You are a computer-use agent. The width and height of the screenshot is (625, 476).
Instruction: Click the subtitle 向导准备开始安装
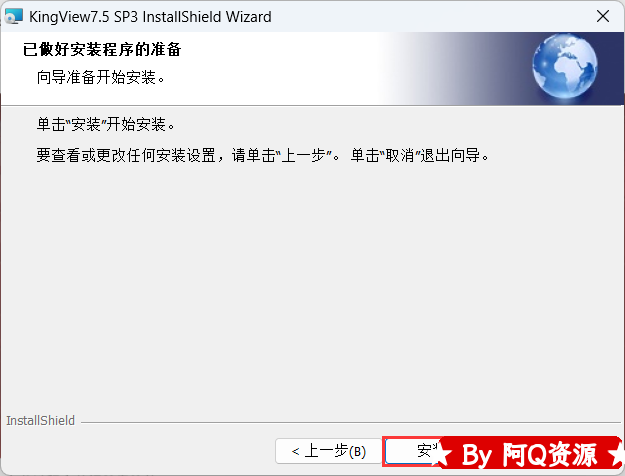[x=101, y=77]
